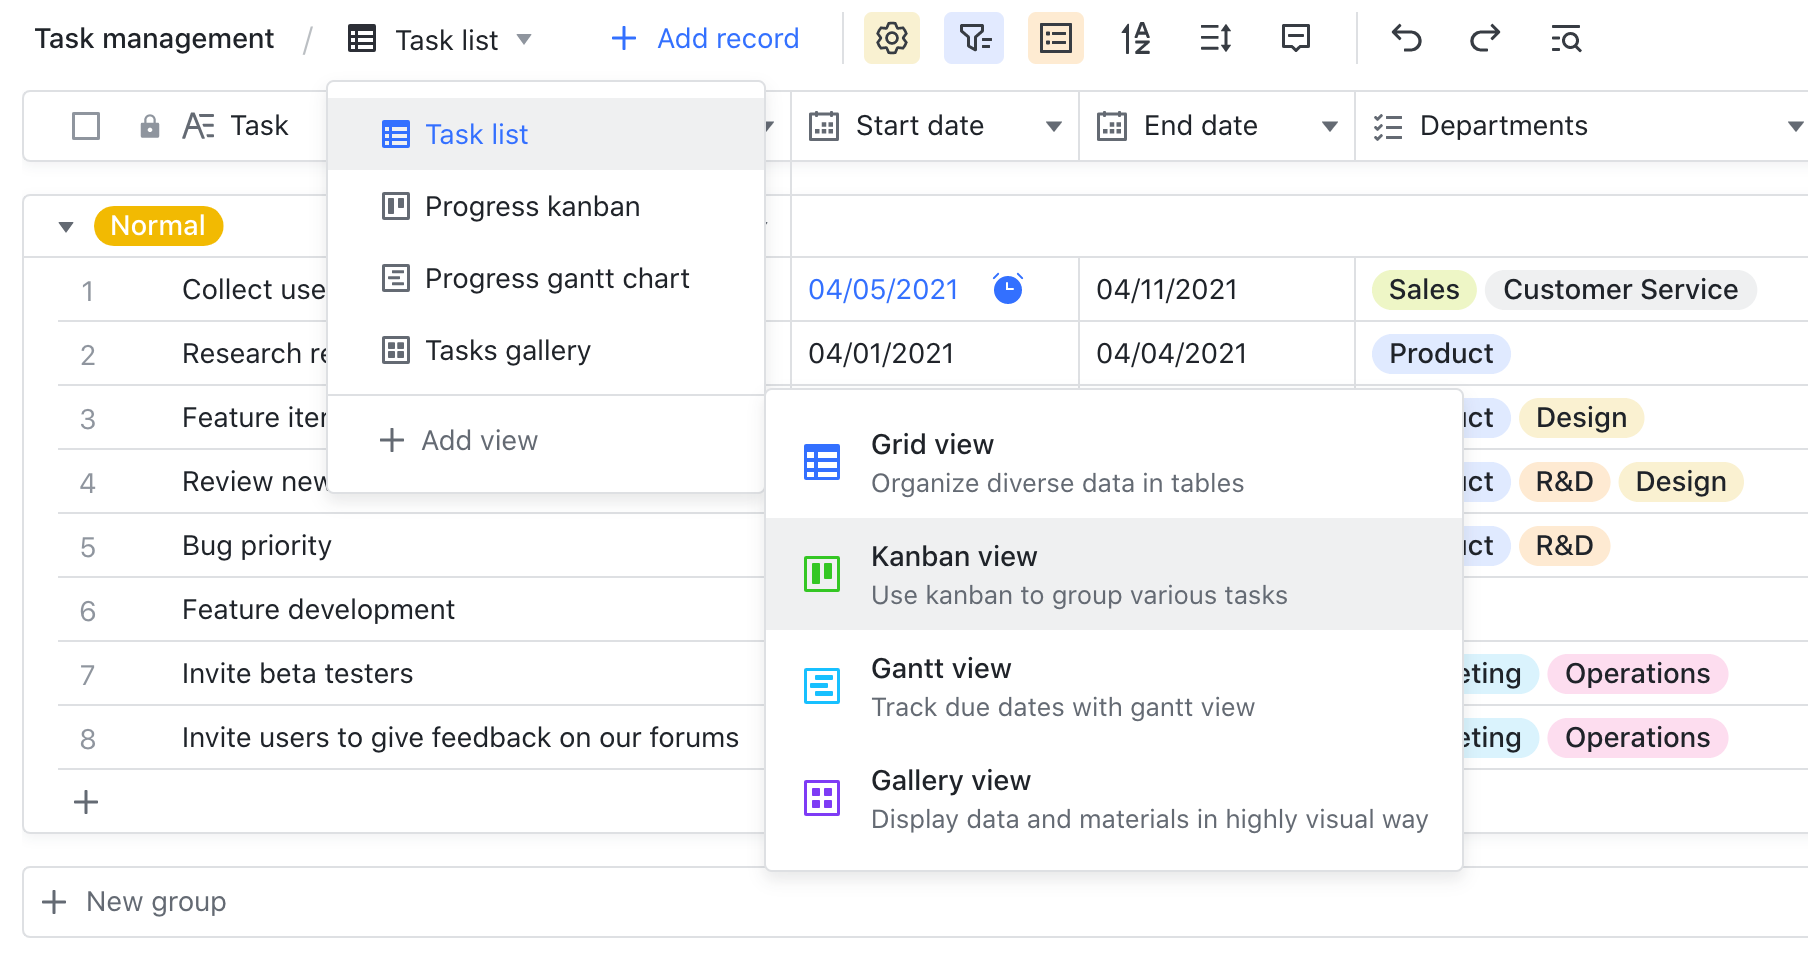The image size is (1808, 956).
Task: Undo the last action
Action: pyautogui.click(x=1406, y=39)
